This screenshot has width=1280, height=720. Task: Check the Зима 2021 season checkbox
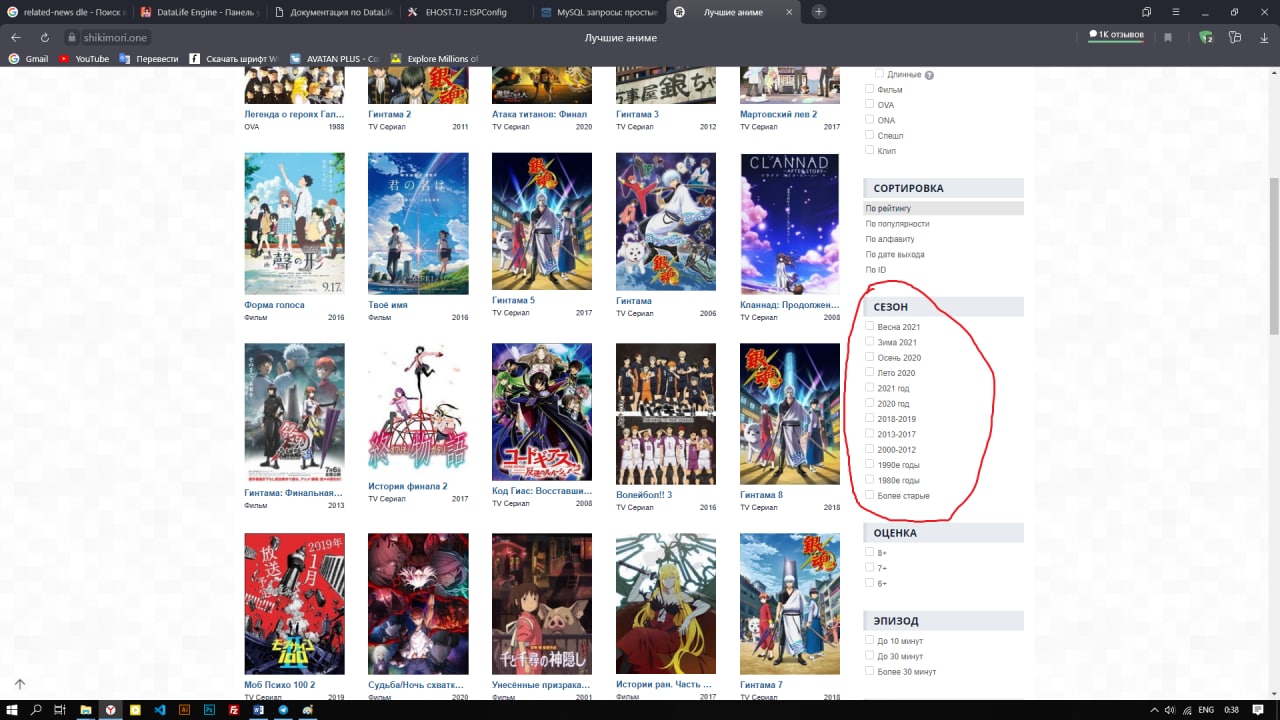[x=870, y=341]
